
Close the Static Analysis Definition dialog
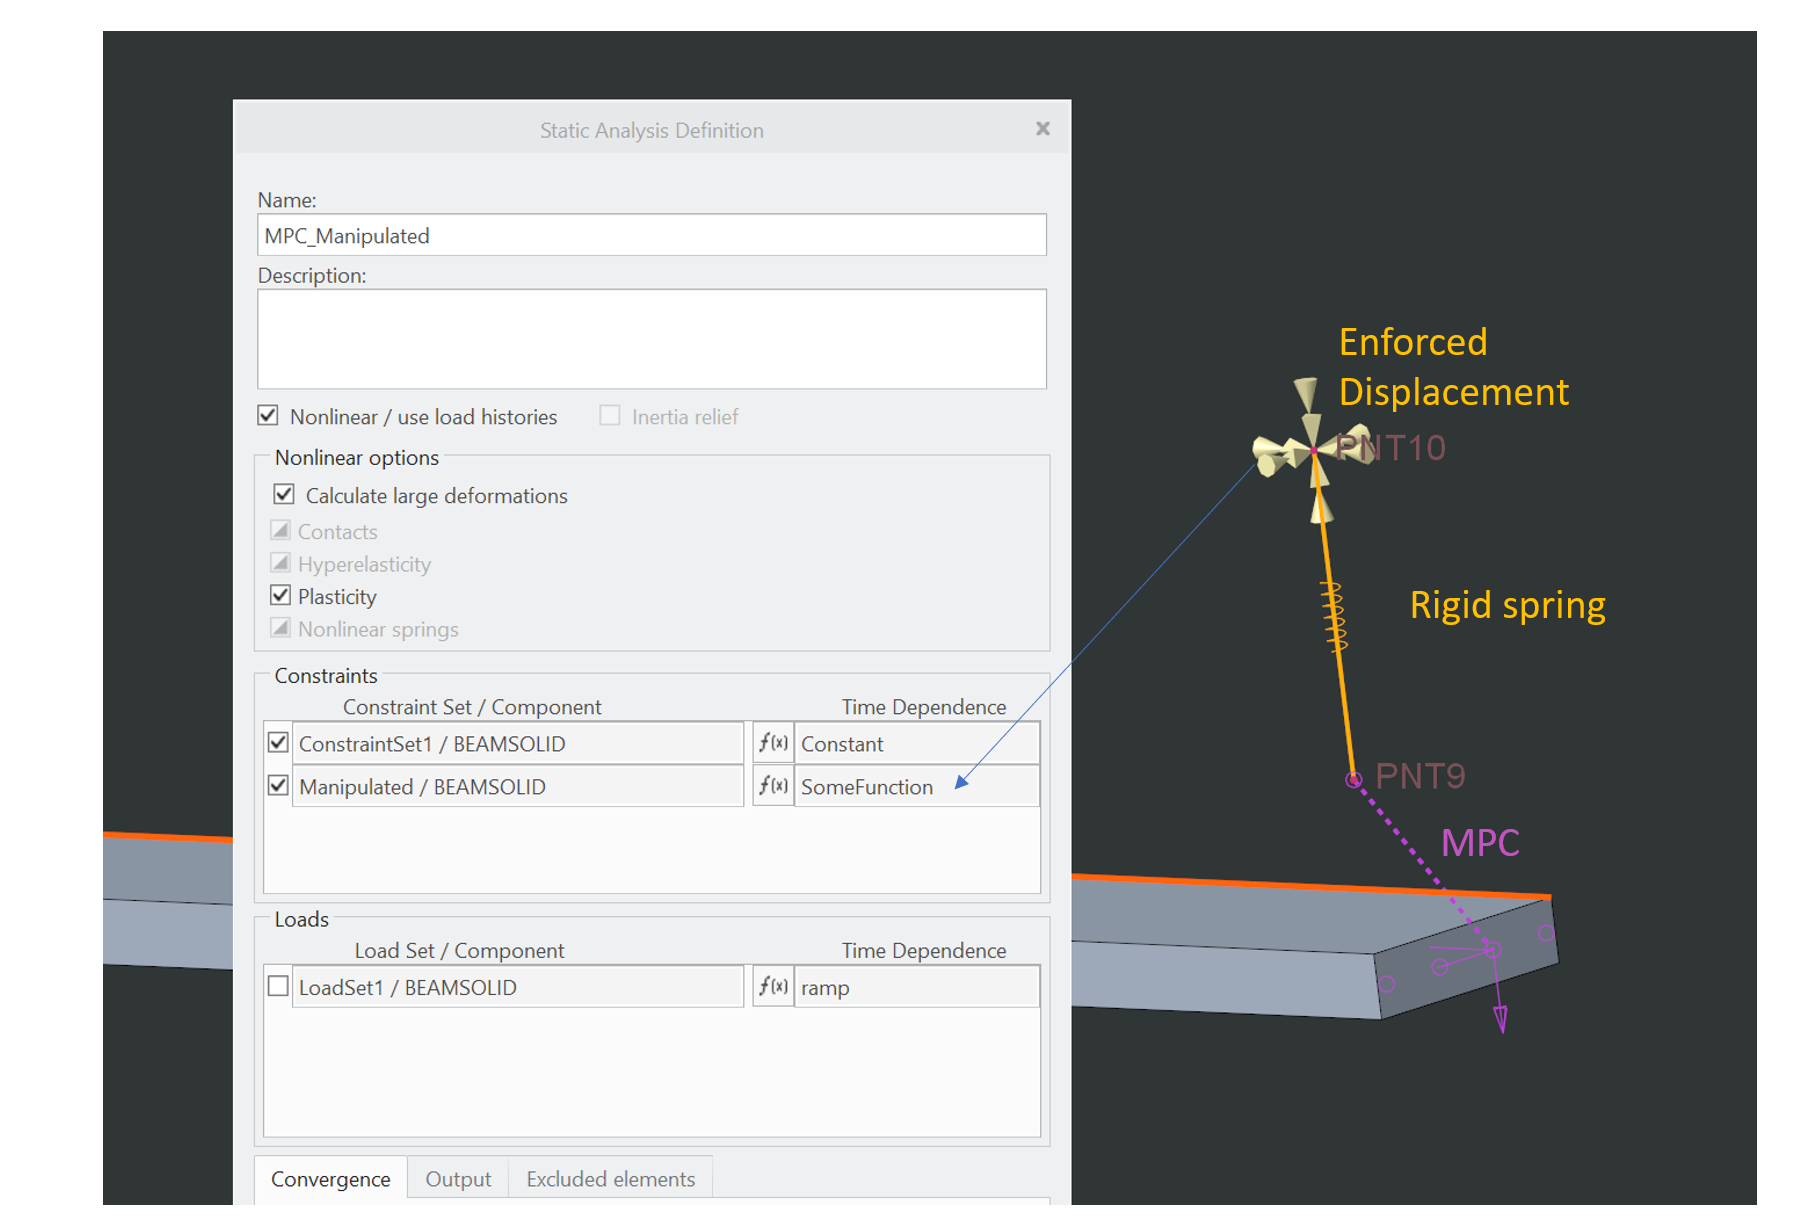(x=1042, y=128)
